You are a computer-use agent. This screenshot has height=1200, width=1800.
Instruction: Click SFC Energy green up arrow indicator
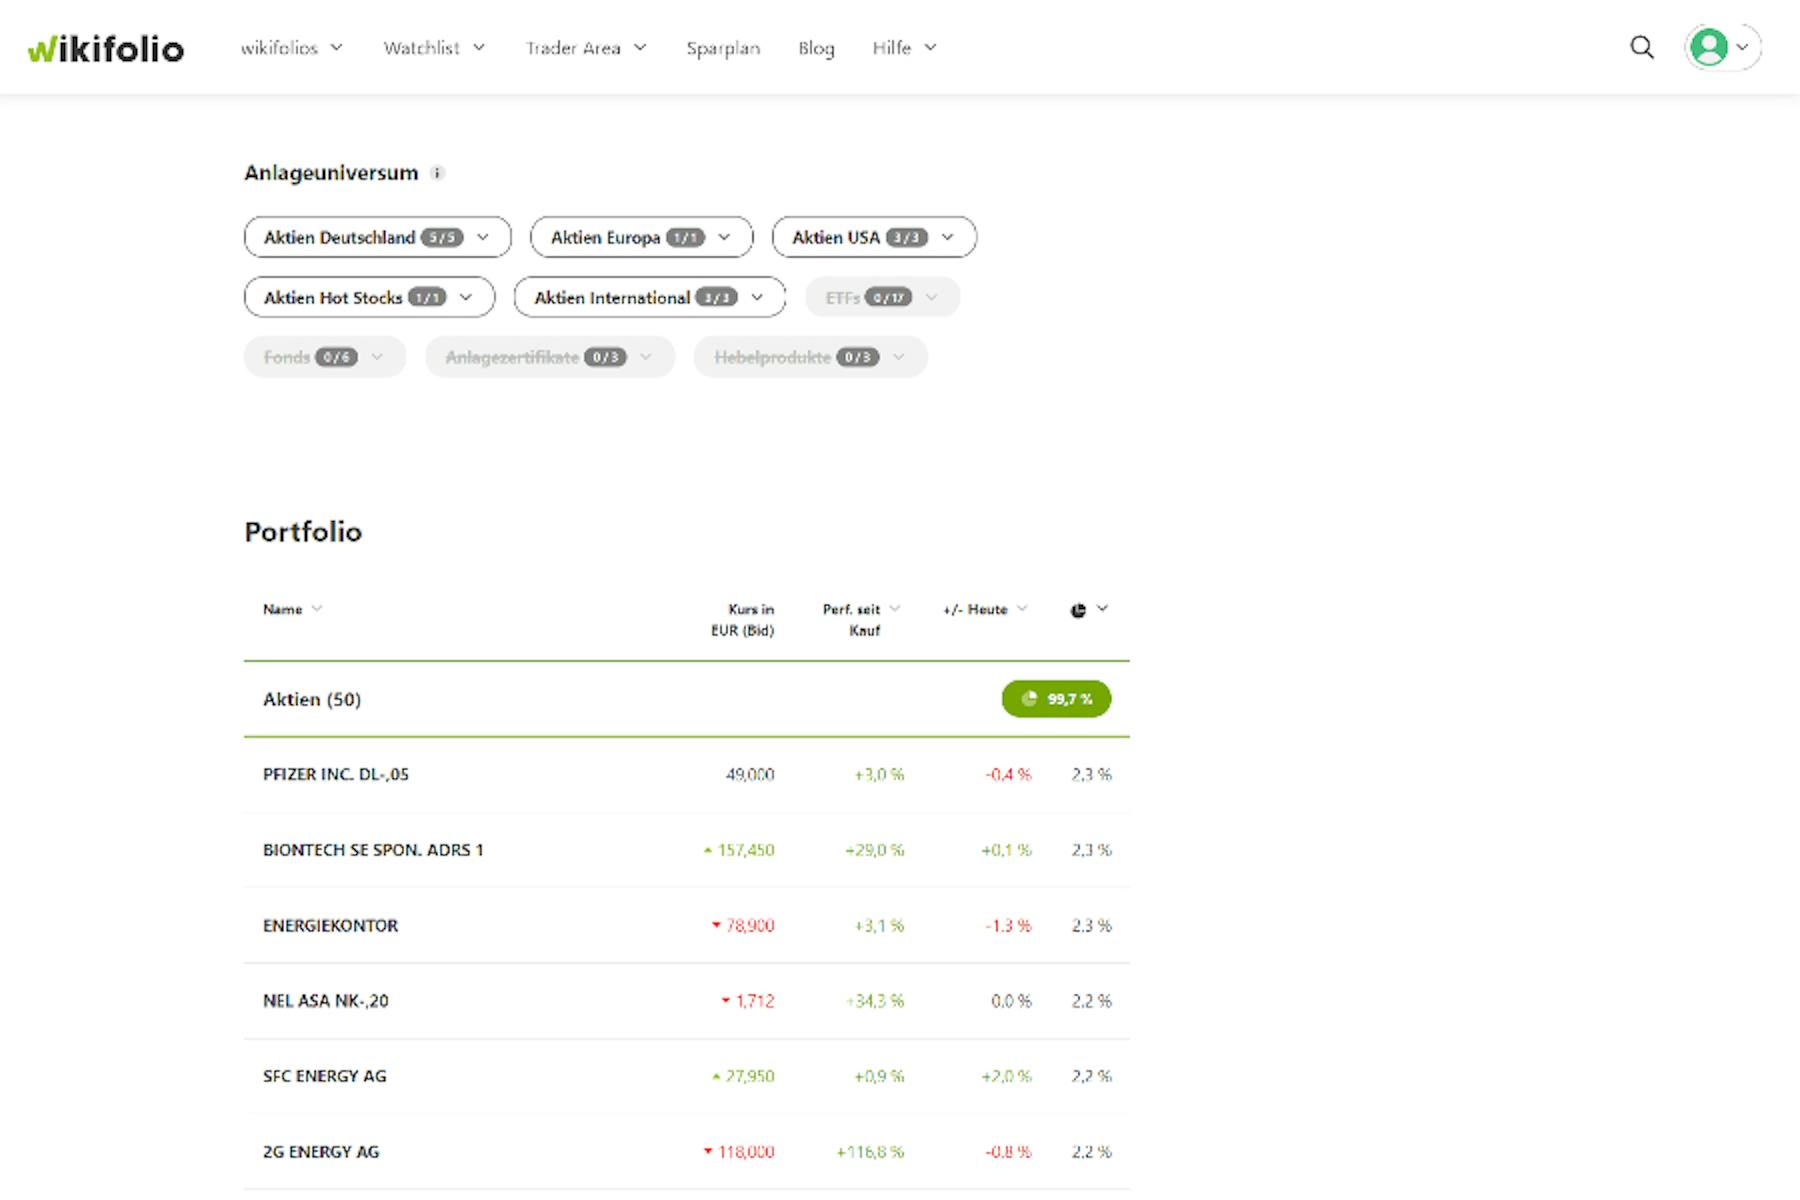716,1077
